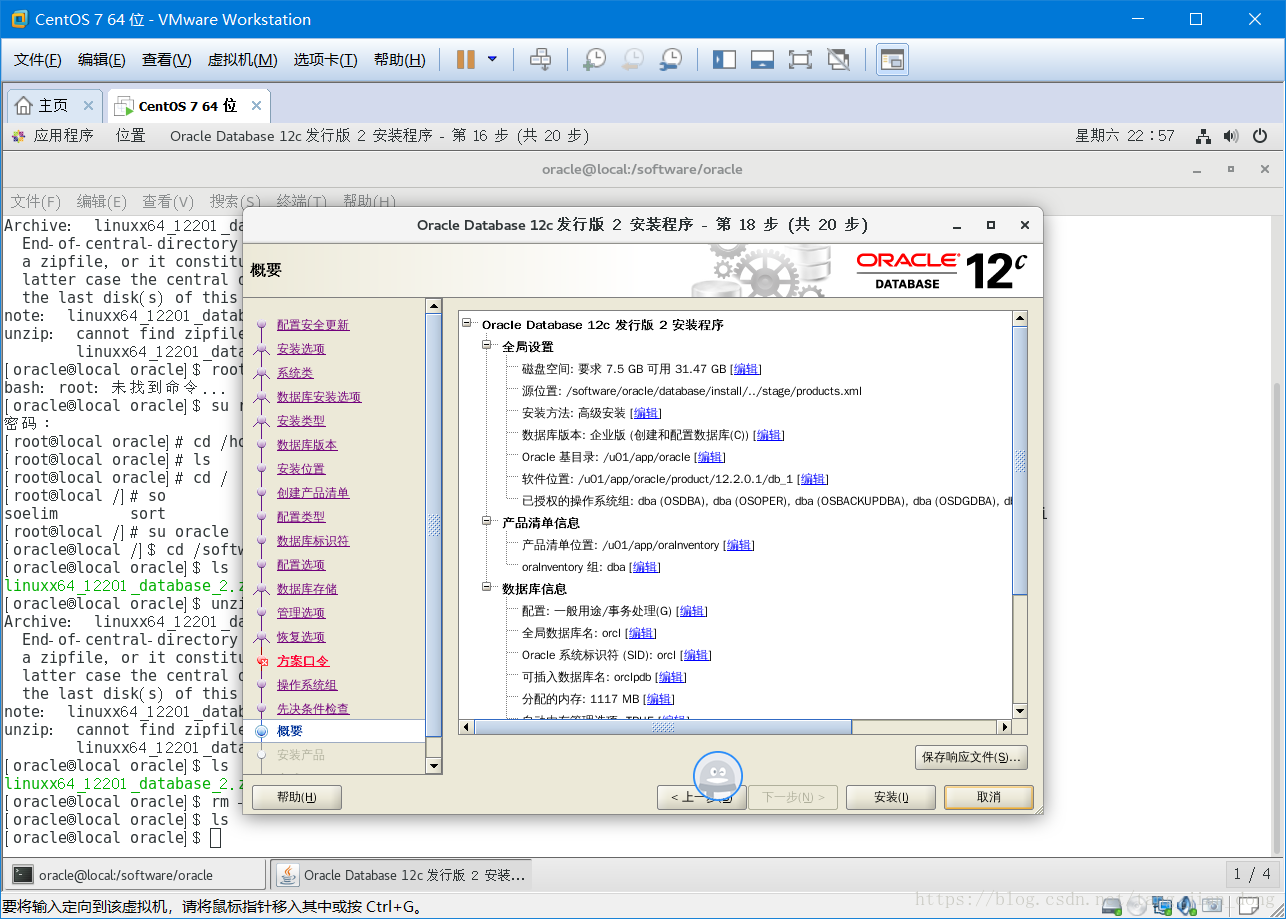Collapse the 产品清单信息 section
The height and width of the screenshot is (919, 1286).
coord(488,522)
